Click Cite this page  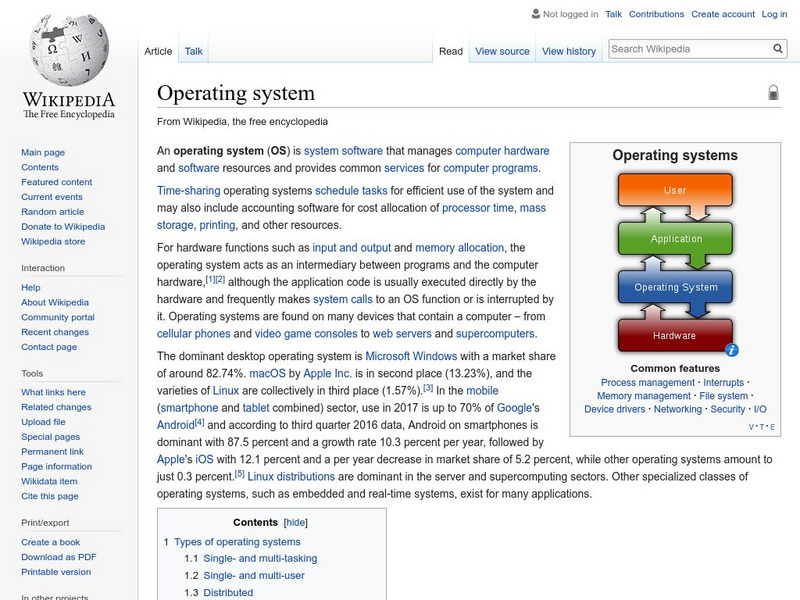50,495
